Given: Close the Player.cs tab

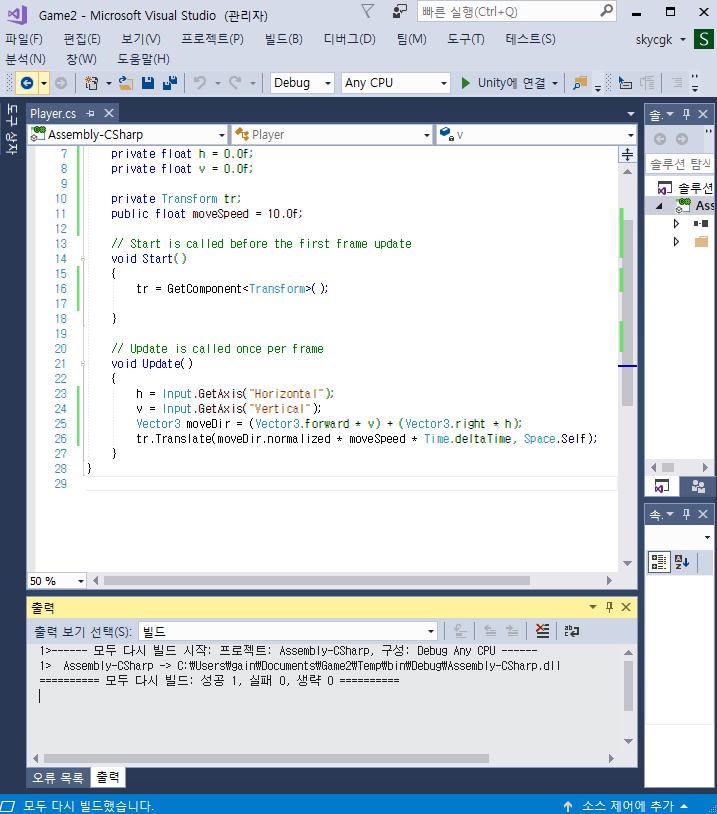Looking at the screenshot, I should (109, 113).
